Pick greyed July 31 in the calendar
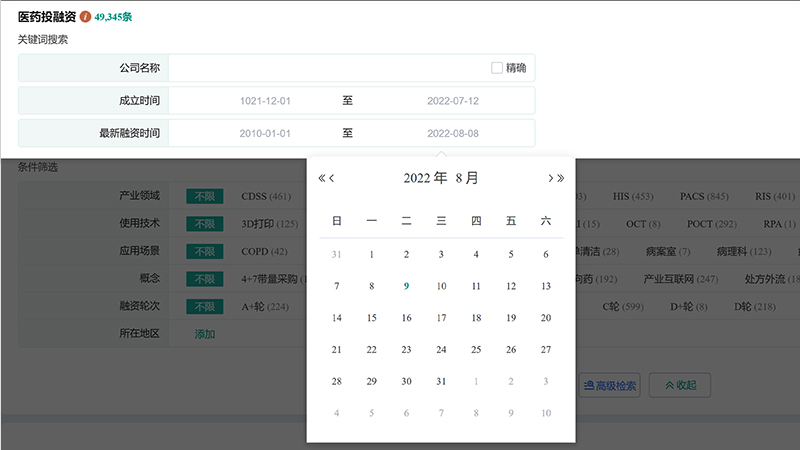 (337, 255)
